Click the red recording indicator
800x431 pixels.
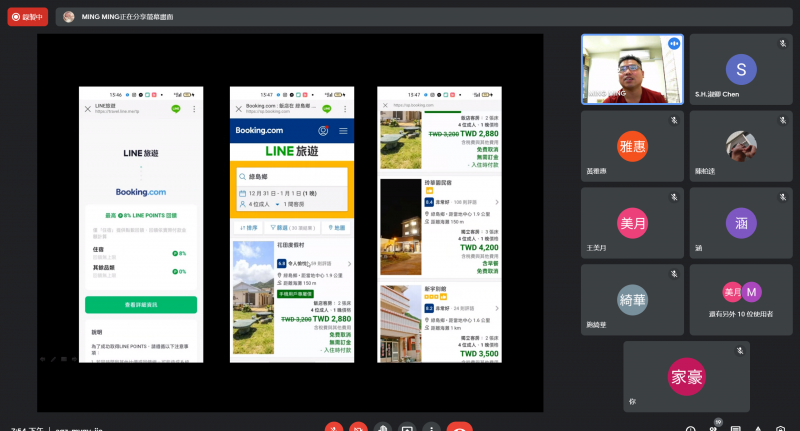coord(28,16)
